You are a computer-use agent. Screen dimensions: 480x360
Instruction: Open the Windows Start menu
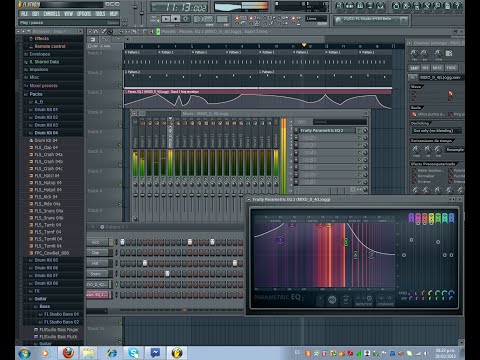[24, 353]
